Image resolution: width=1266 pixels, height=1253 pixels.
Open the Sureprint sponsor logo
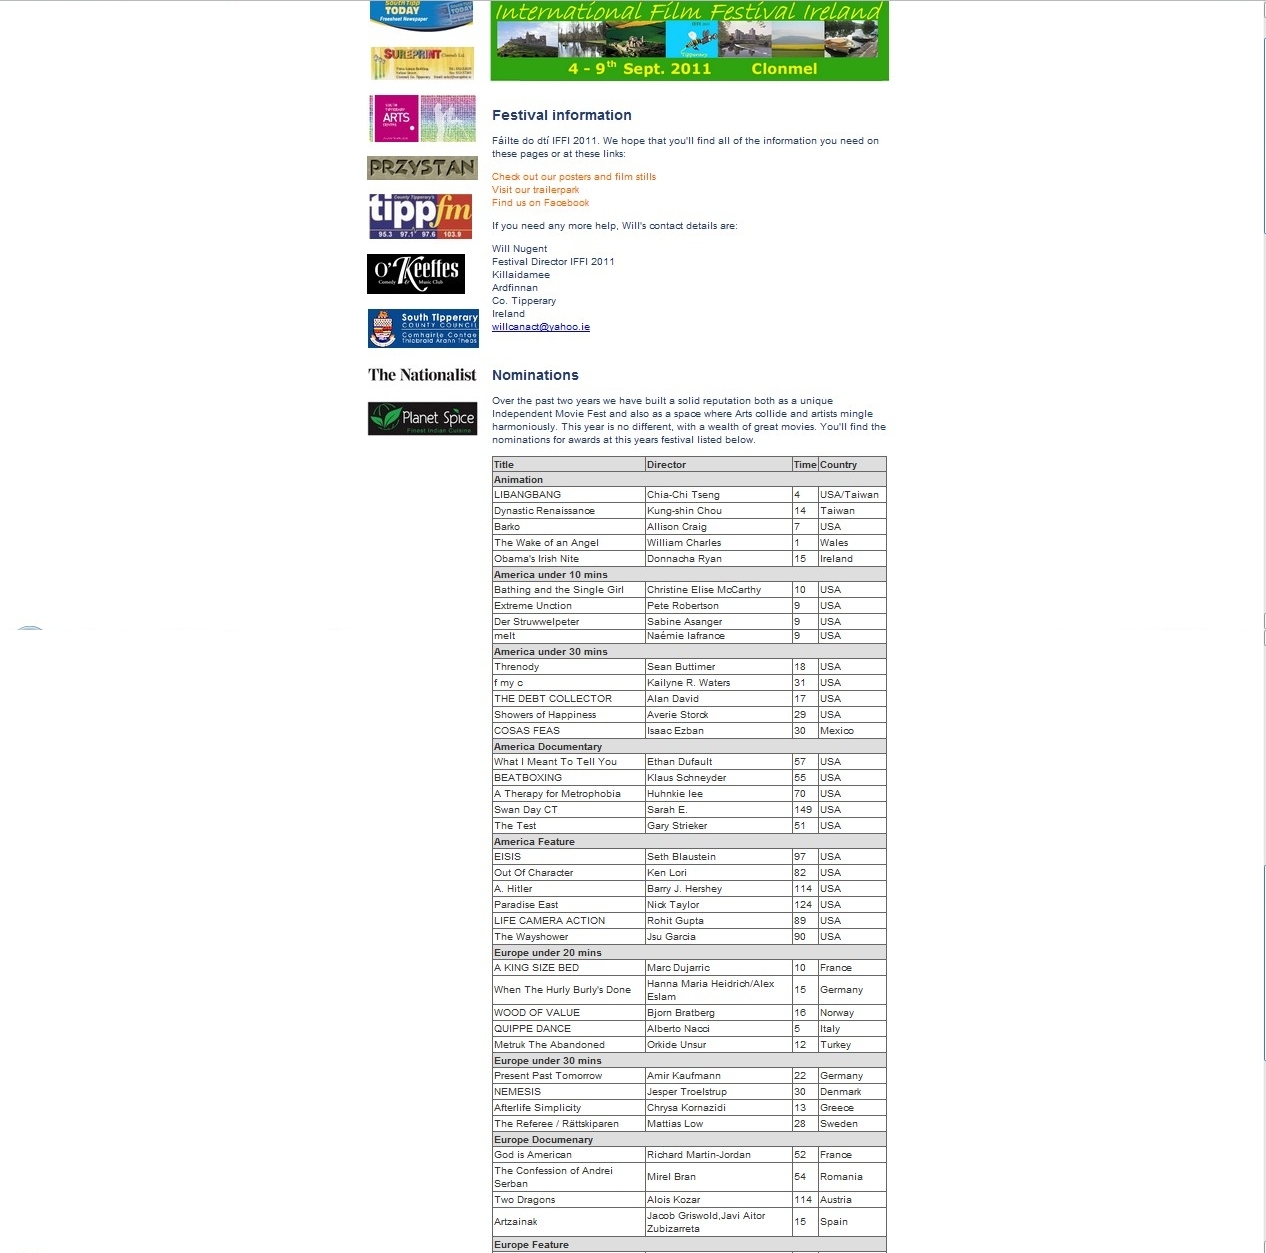click(x=422, y=63)
